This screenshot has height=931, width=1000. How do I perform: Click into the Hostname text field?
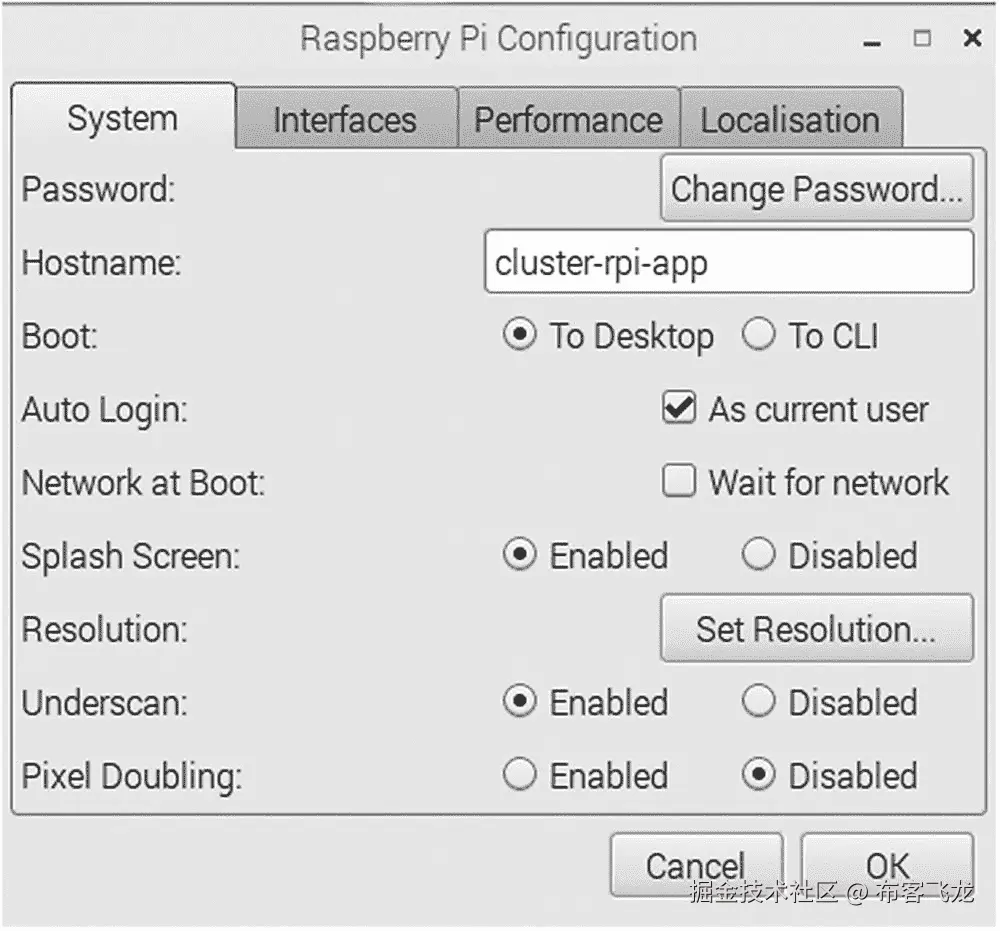728,263
